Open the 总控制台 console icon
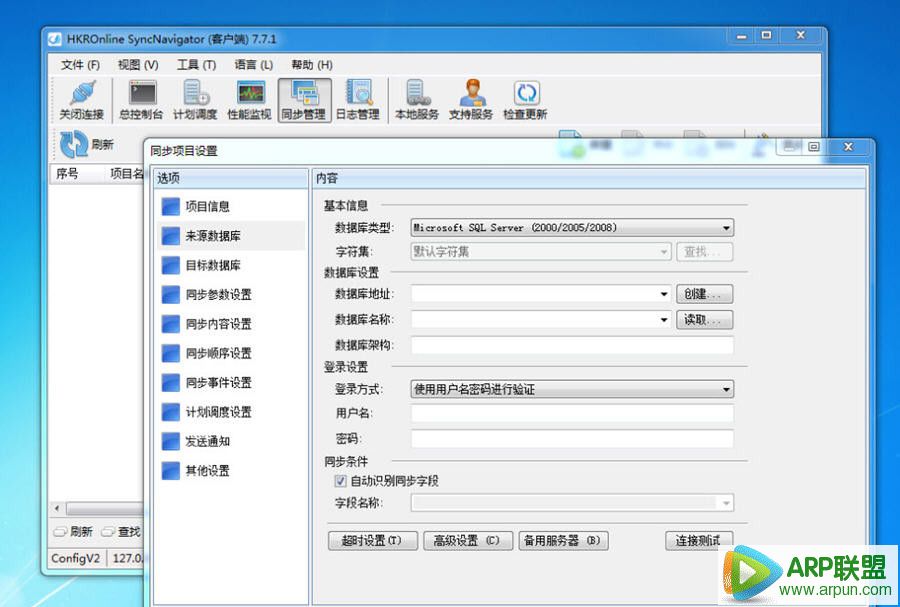This screenshot has height=607, width=900. [141, 100]
